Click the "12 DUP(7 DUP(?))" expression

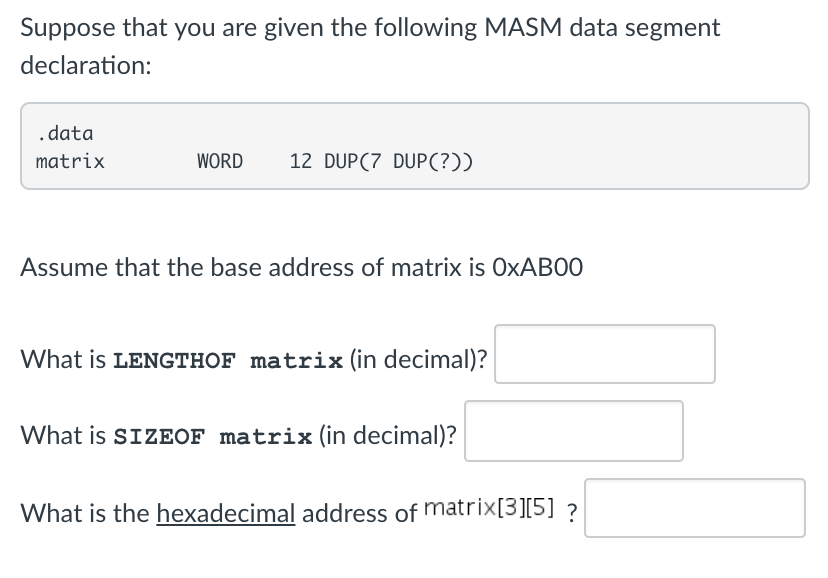381,161
